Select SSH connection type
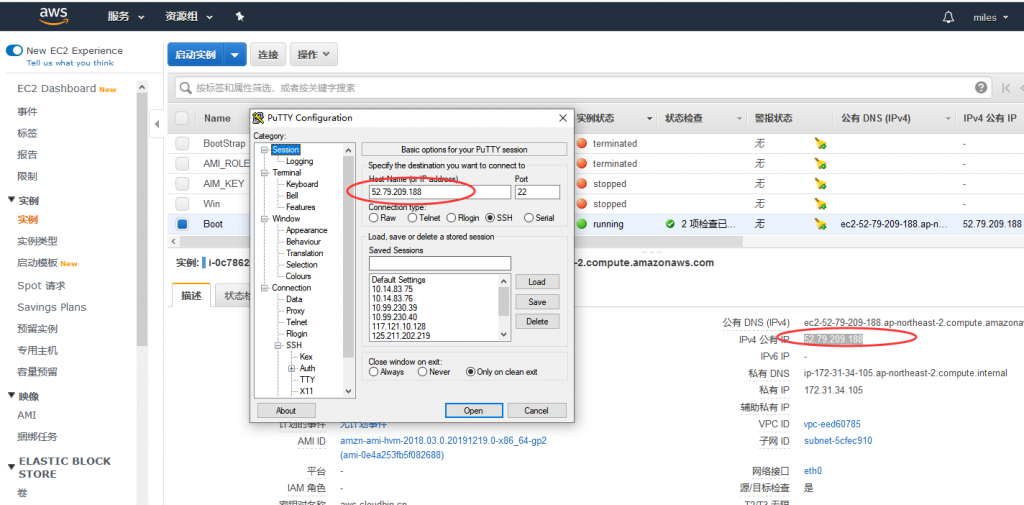The image size is (1024, 505). point(490,218)
